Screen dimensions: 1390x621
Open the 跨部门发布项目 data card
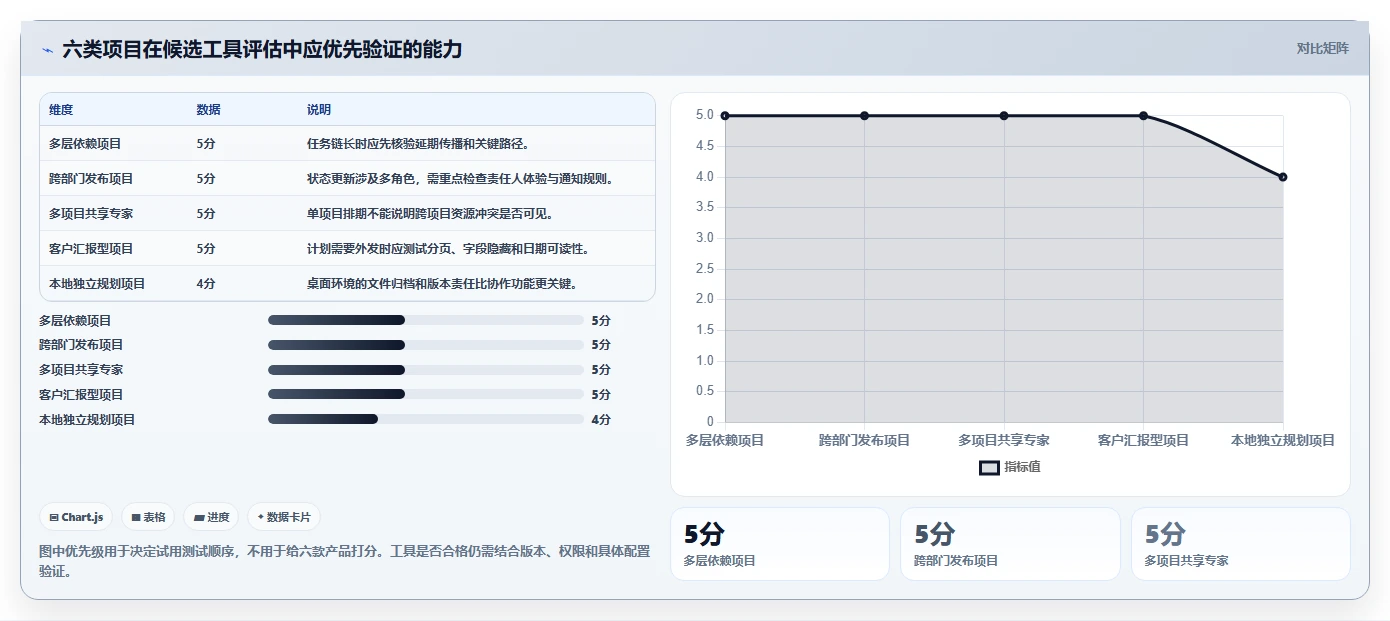pyautogui.click(x=1010, y=544)
